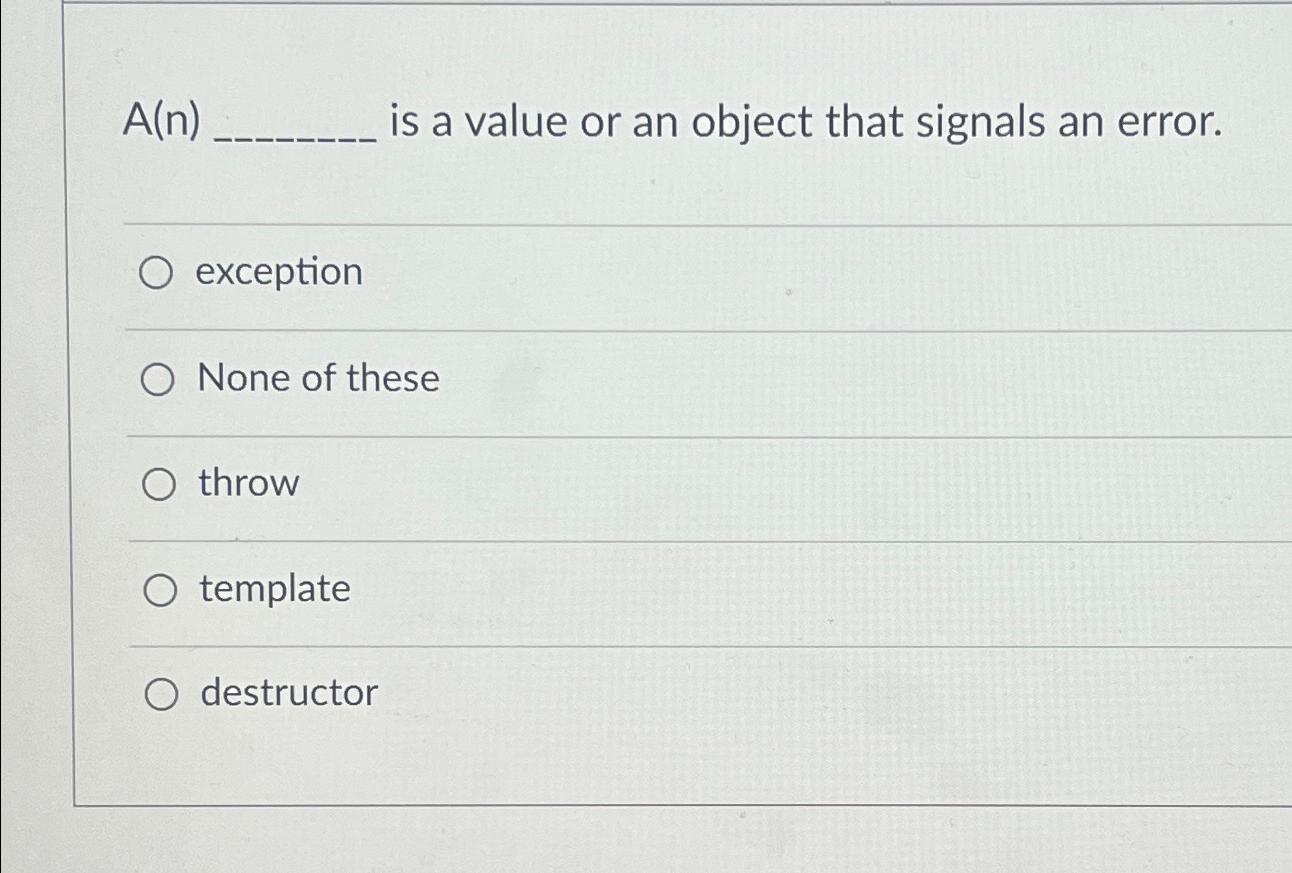Screen dimensions: 1292x873
Task: Click the "throw" answer text label
Action: 247,483
